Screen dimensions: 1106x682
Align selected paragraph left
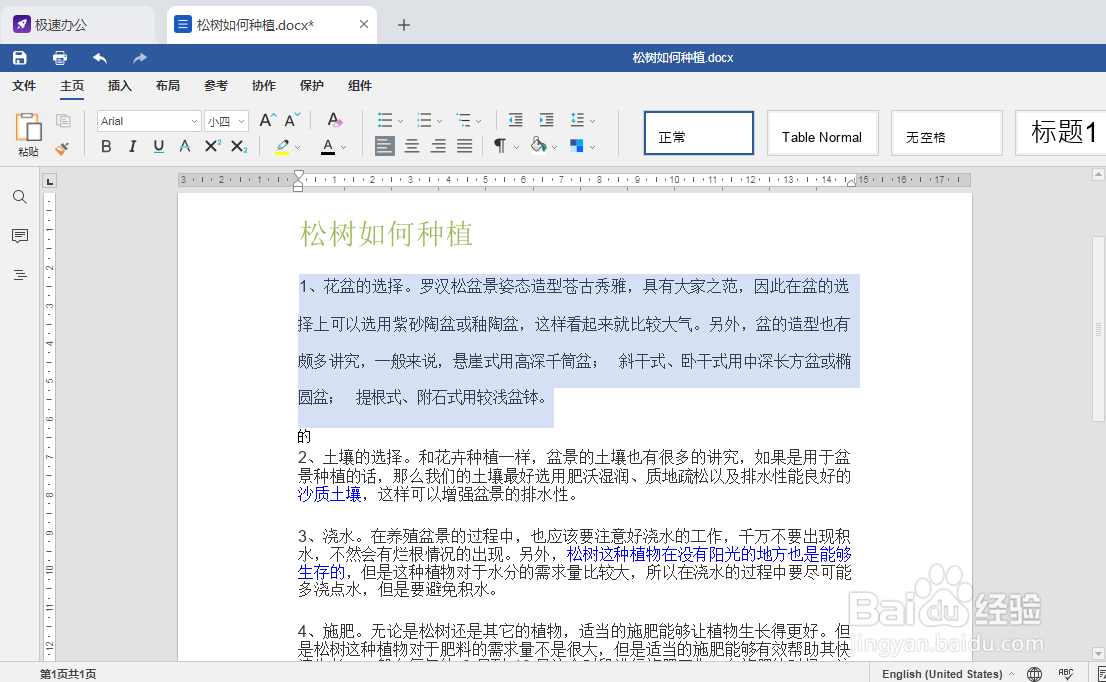point(384,146)
